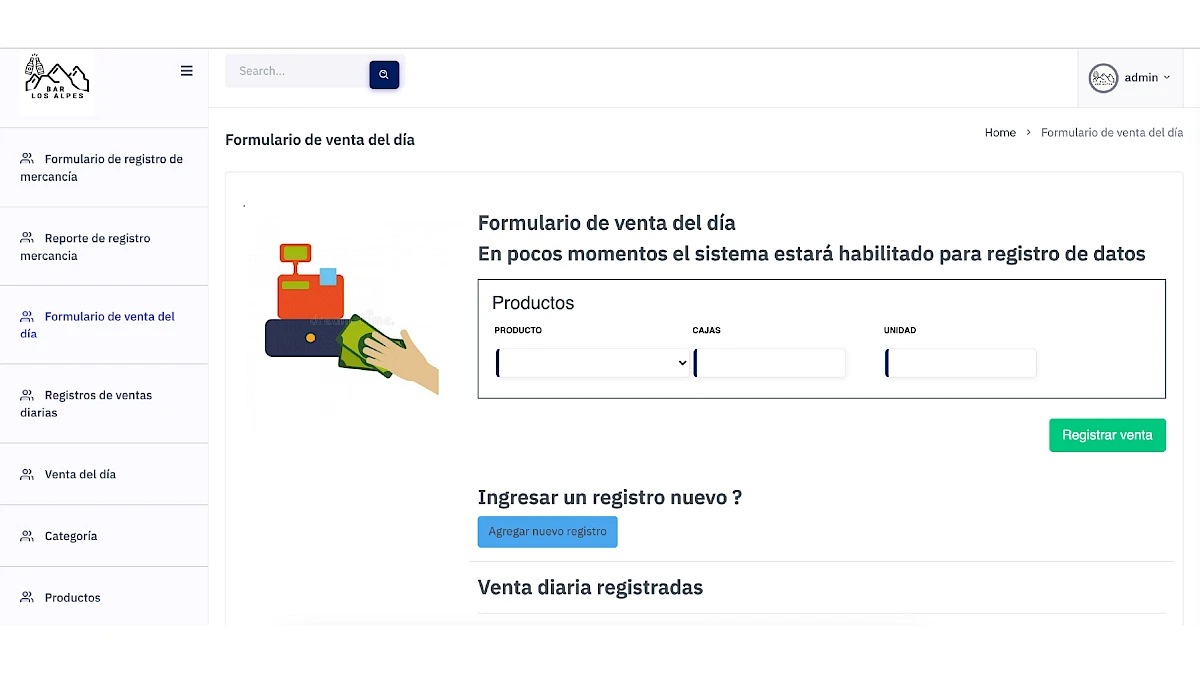Click the people icon beside Venta del día
The width and height of the screenshot is (1200, 673).
tap(27, 474)
